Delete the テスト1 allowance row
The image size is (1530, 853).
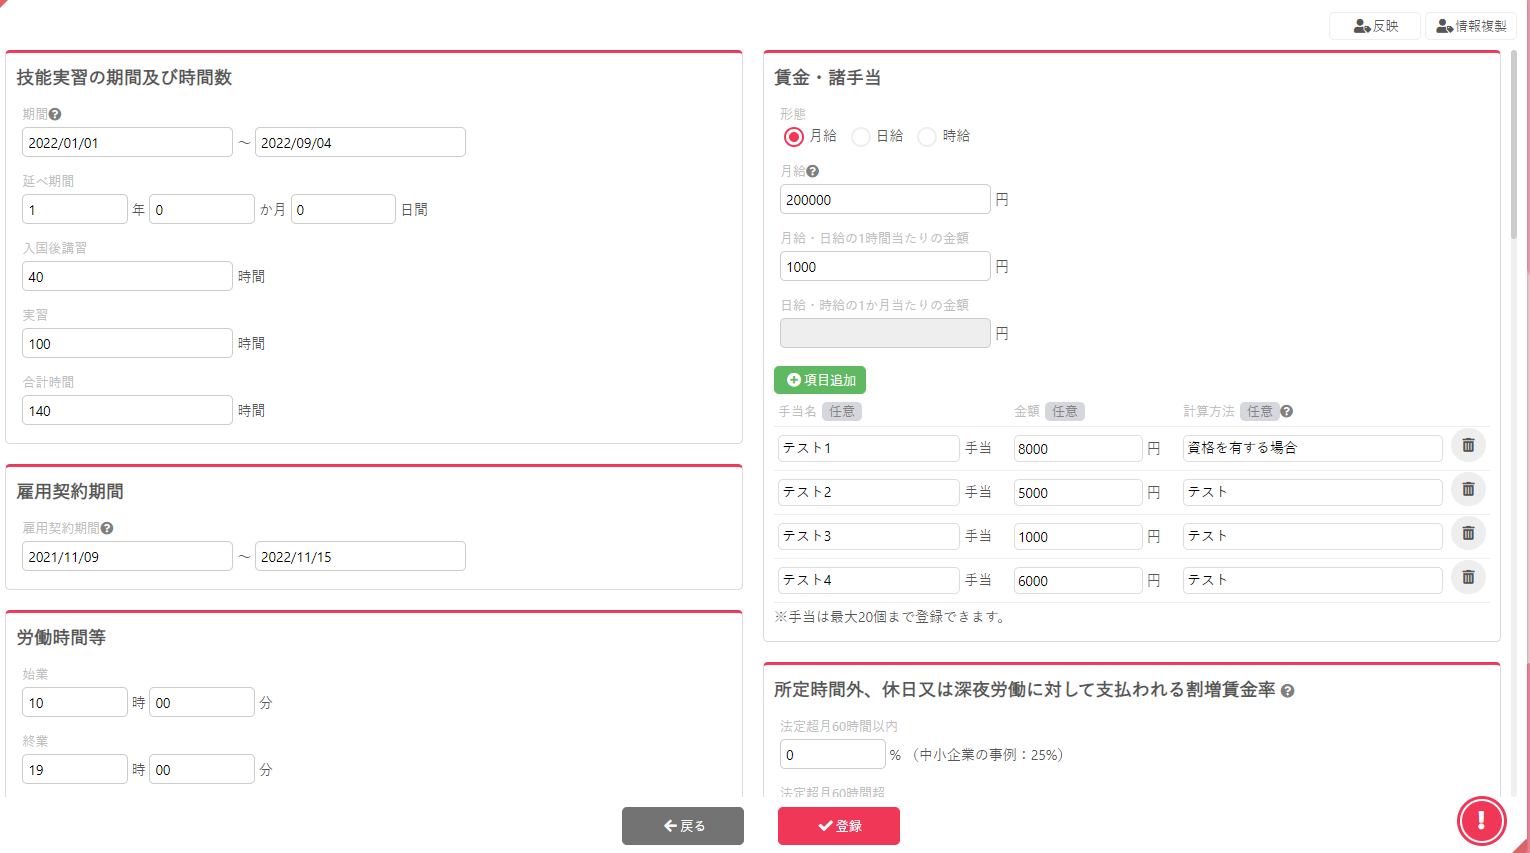(1468, 446)
